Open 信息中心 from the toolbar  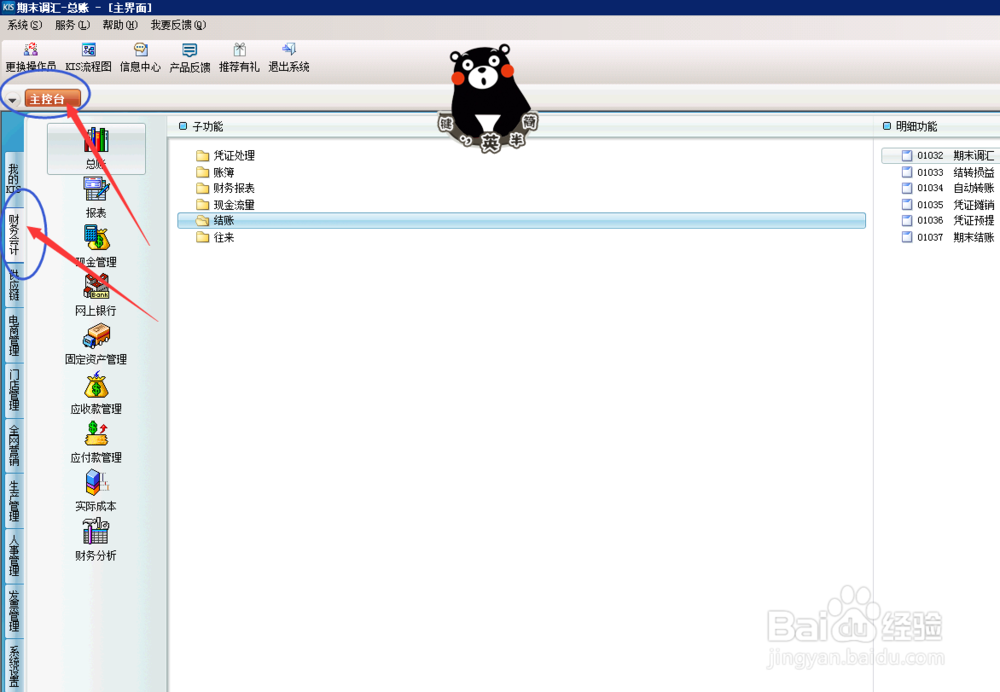point(140,50)
